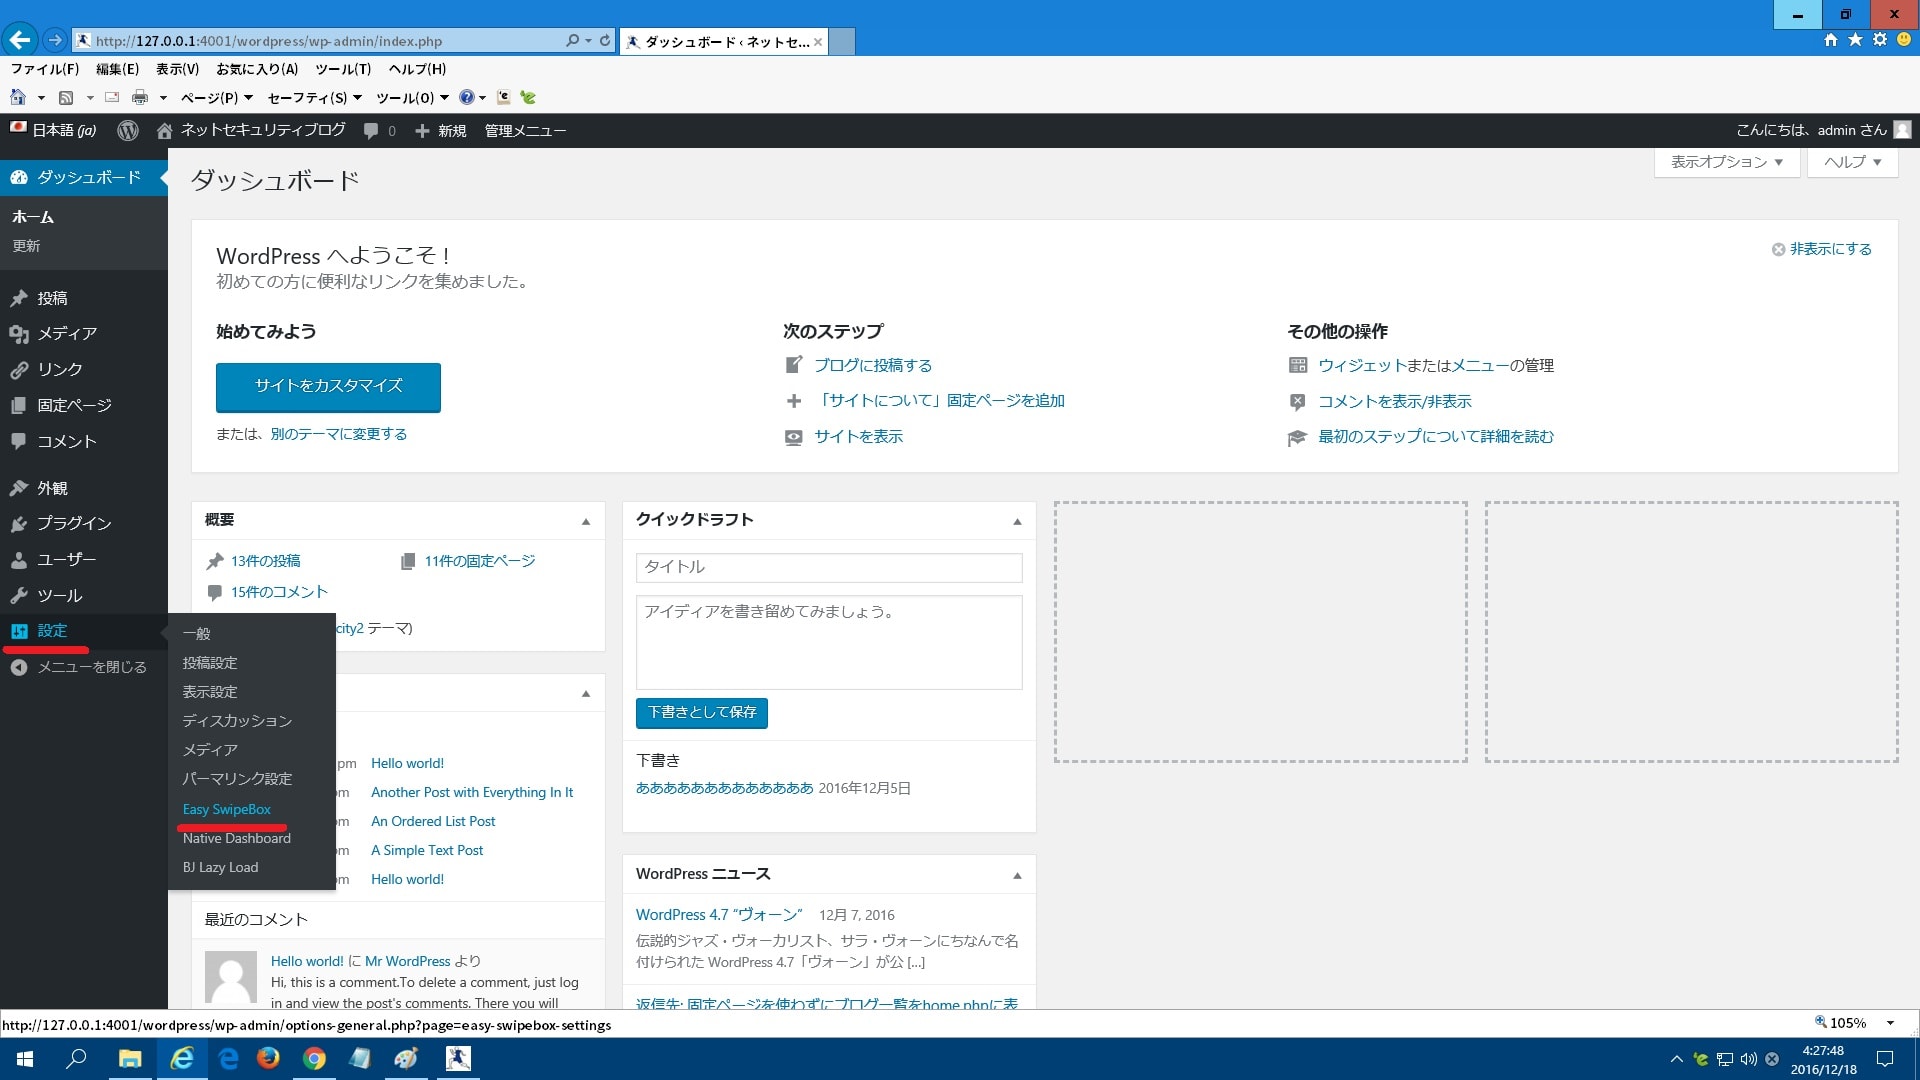Click the printer toolbar icon
This screenshot has width=1920, height=1080.
point(140,97)
